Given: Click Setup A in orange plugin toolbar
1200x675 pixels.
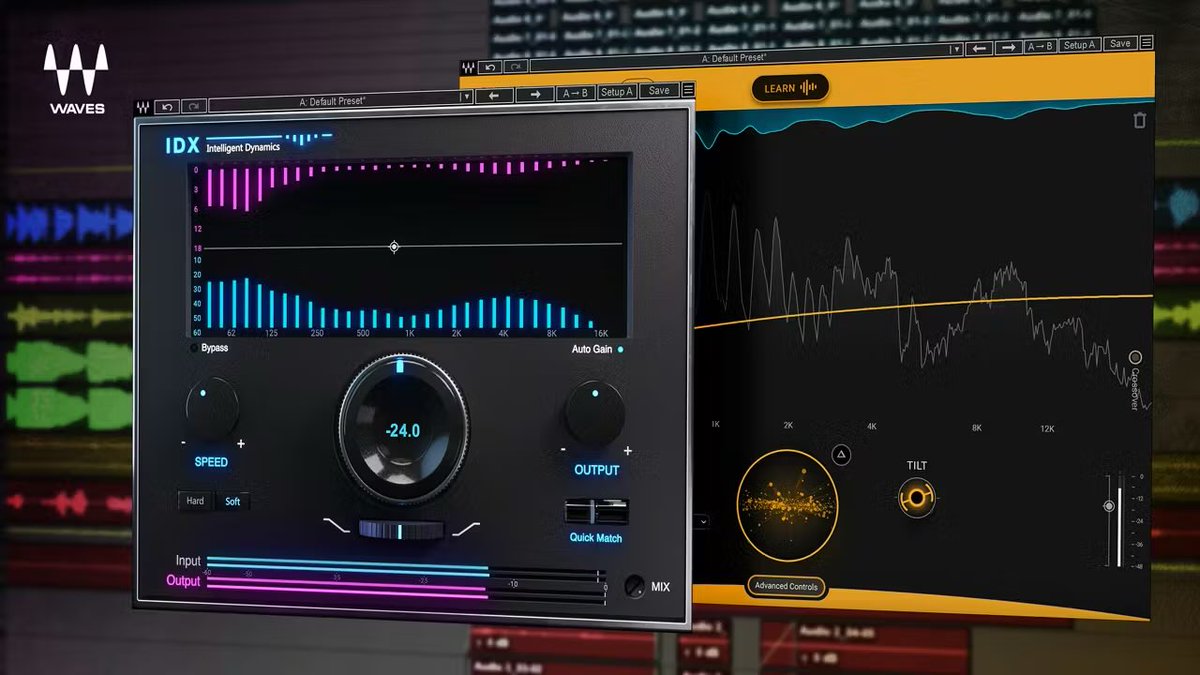Looking at the screenshot, I should [1081, 45].
